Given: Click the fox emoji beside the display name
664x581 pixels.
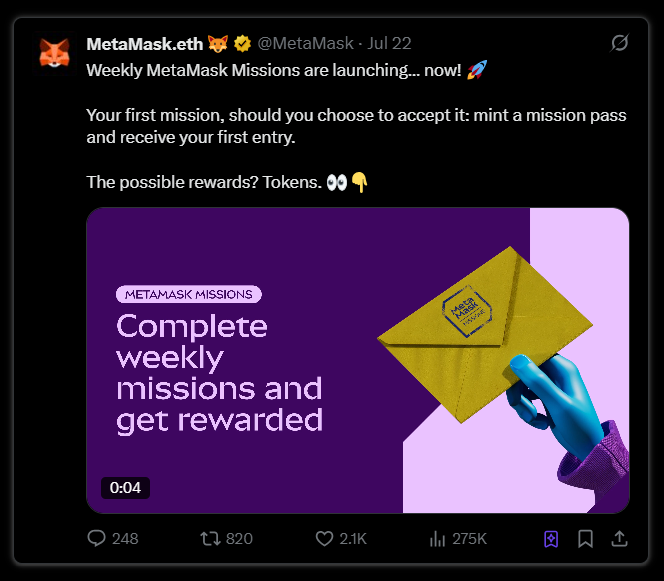Looking at the screenshot, I should click(x=218, y=44).
